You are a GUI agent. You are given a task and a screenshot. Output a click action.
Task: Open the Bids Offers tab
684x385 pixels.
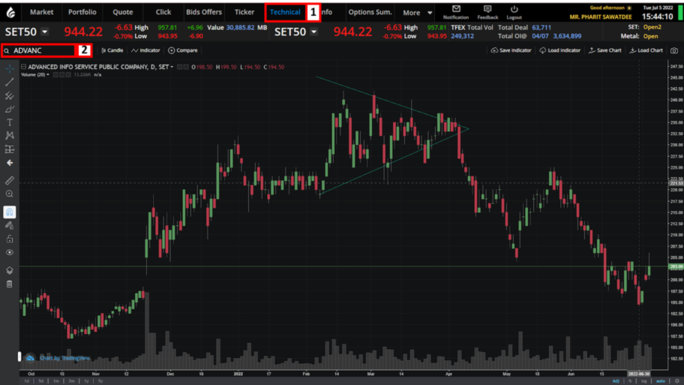[204, 12]
